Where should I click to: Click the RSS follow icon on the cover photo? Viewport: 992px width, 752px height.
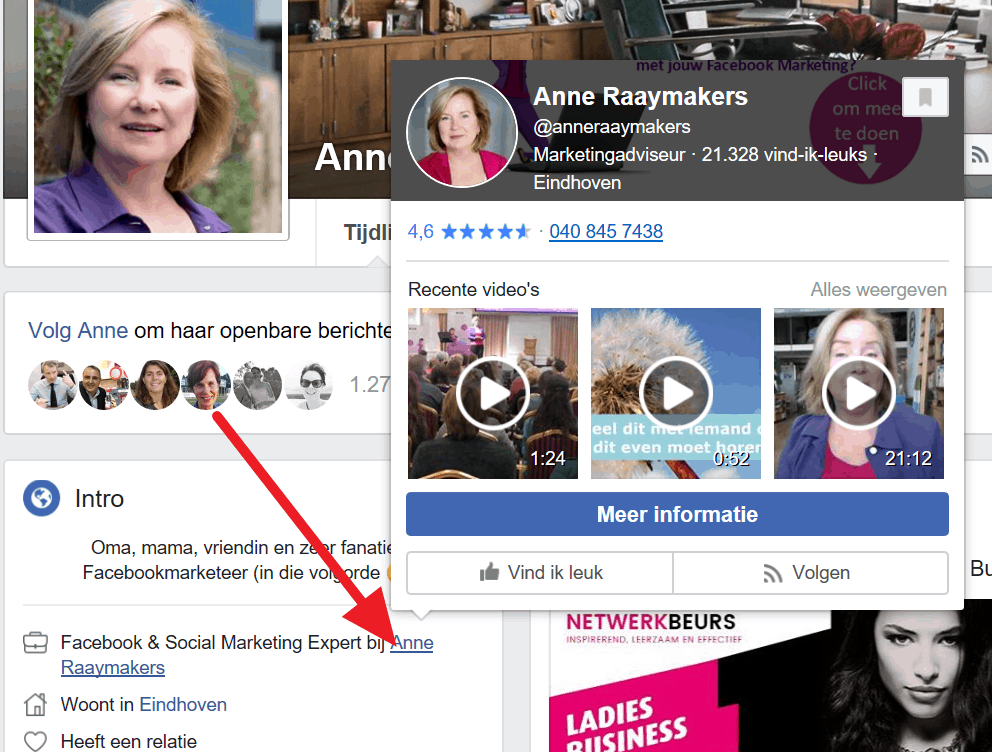click(x=979, y=154)
